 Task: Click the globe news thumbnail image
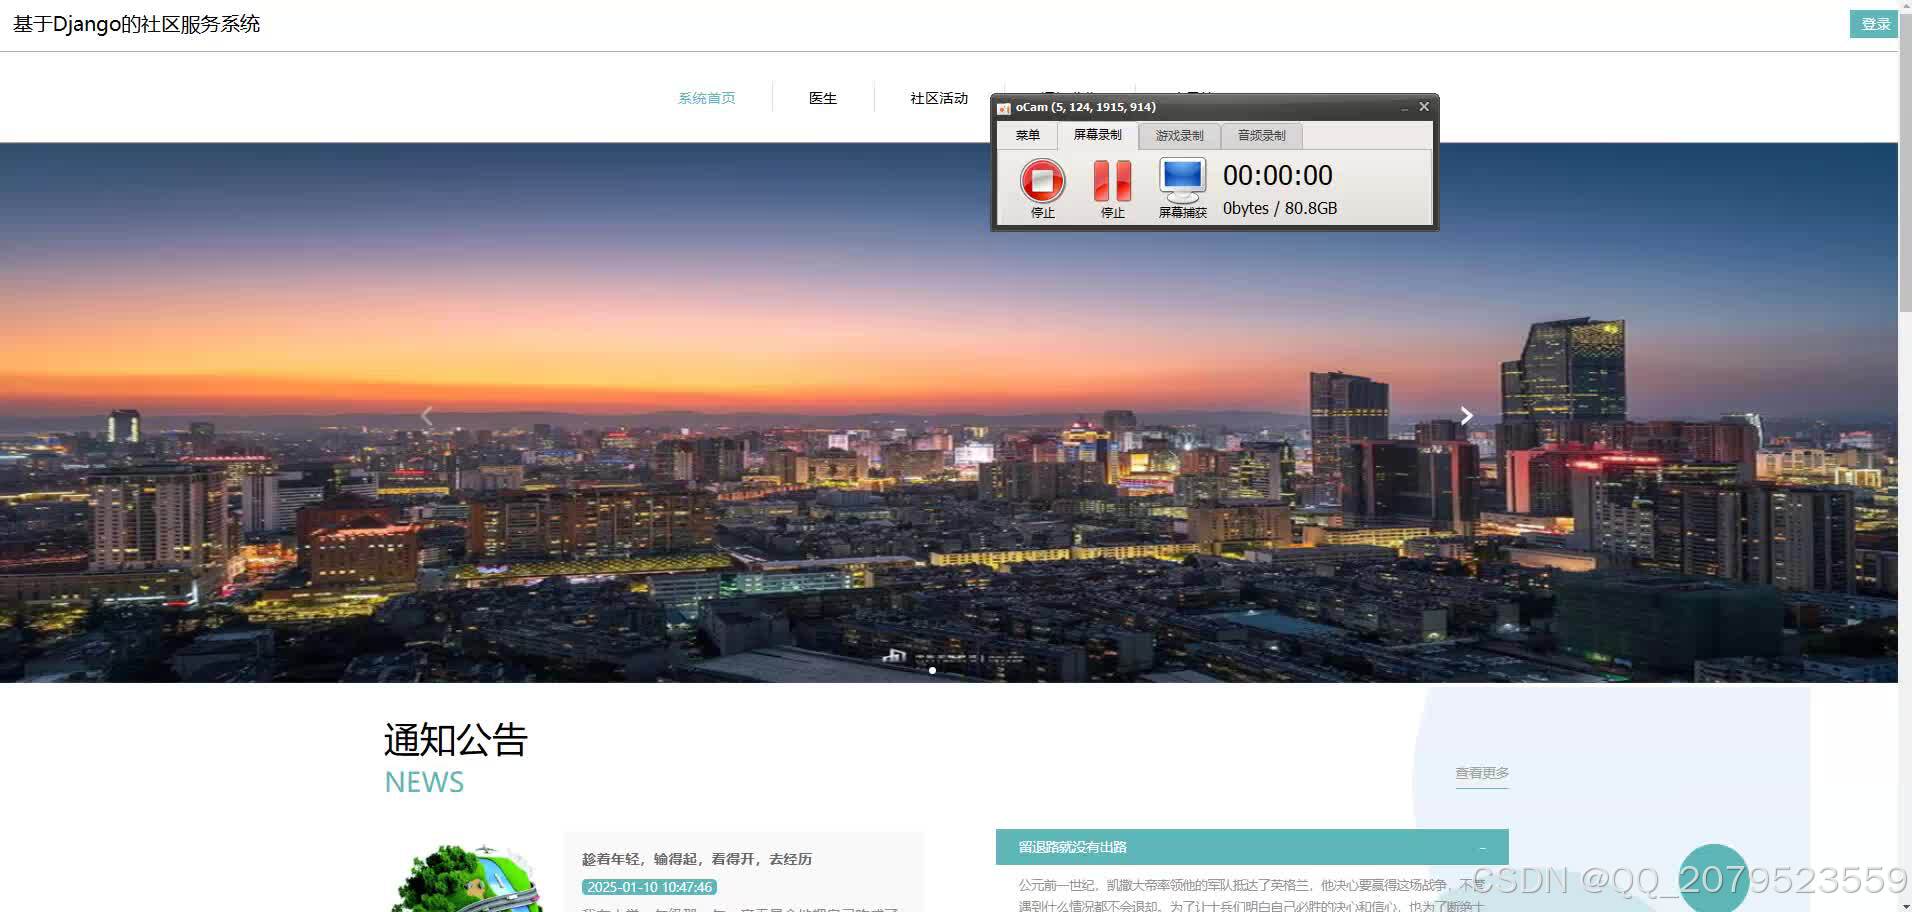click(x=468, y=878)
